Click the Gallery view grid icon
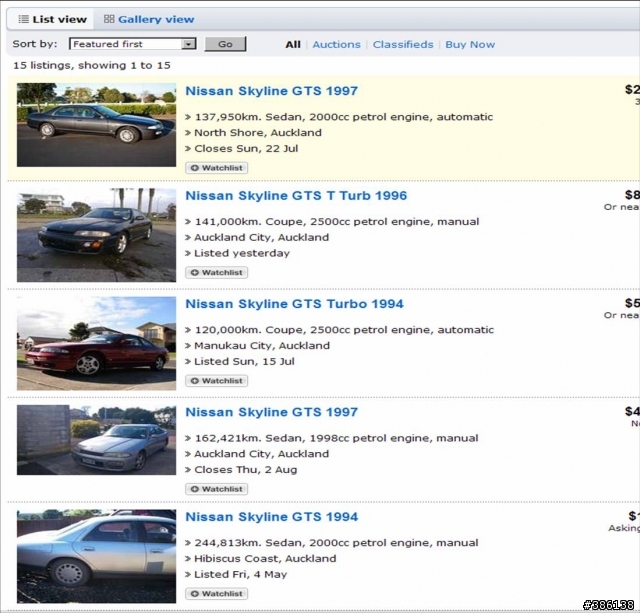Image resolution: width=640 pixels, height=613 pixels. pyautogui.click(x=109, y=19)
